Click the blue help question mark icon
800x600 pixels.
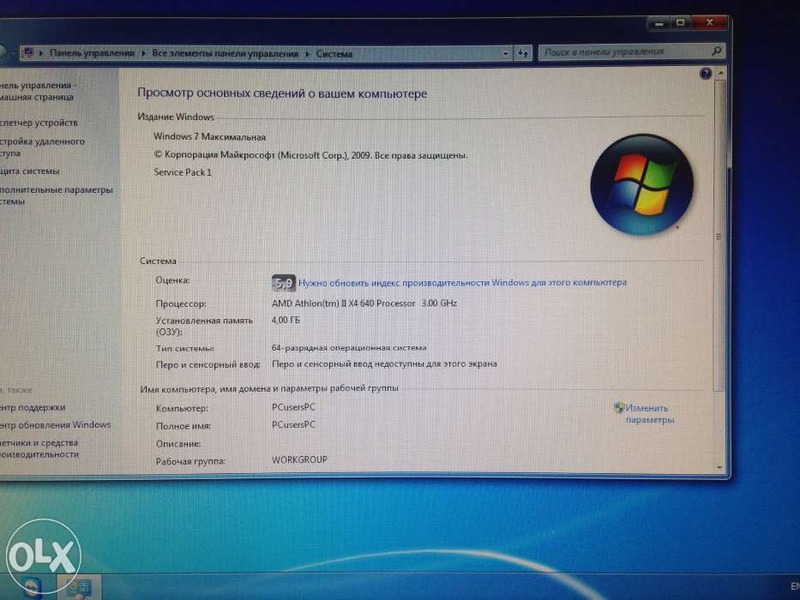(706, 74)
